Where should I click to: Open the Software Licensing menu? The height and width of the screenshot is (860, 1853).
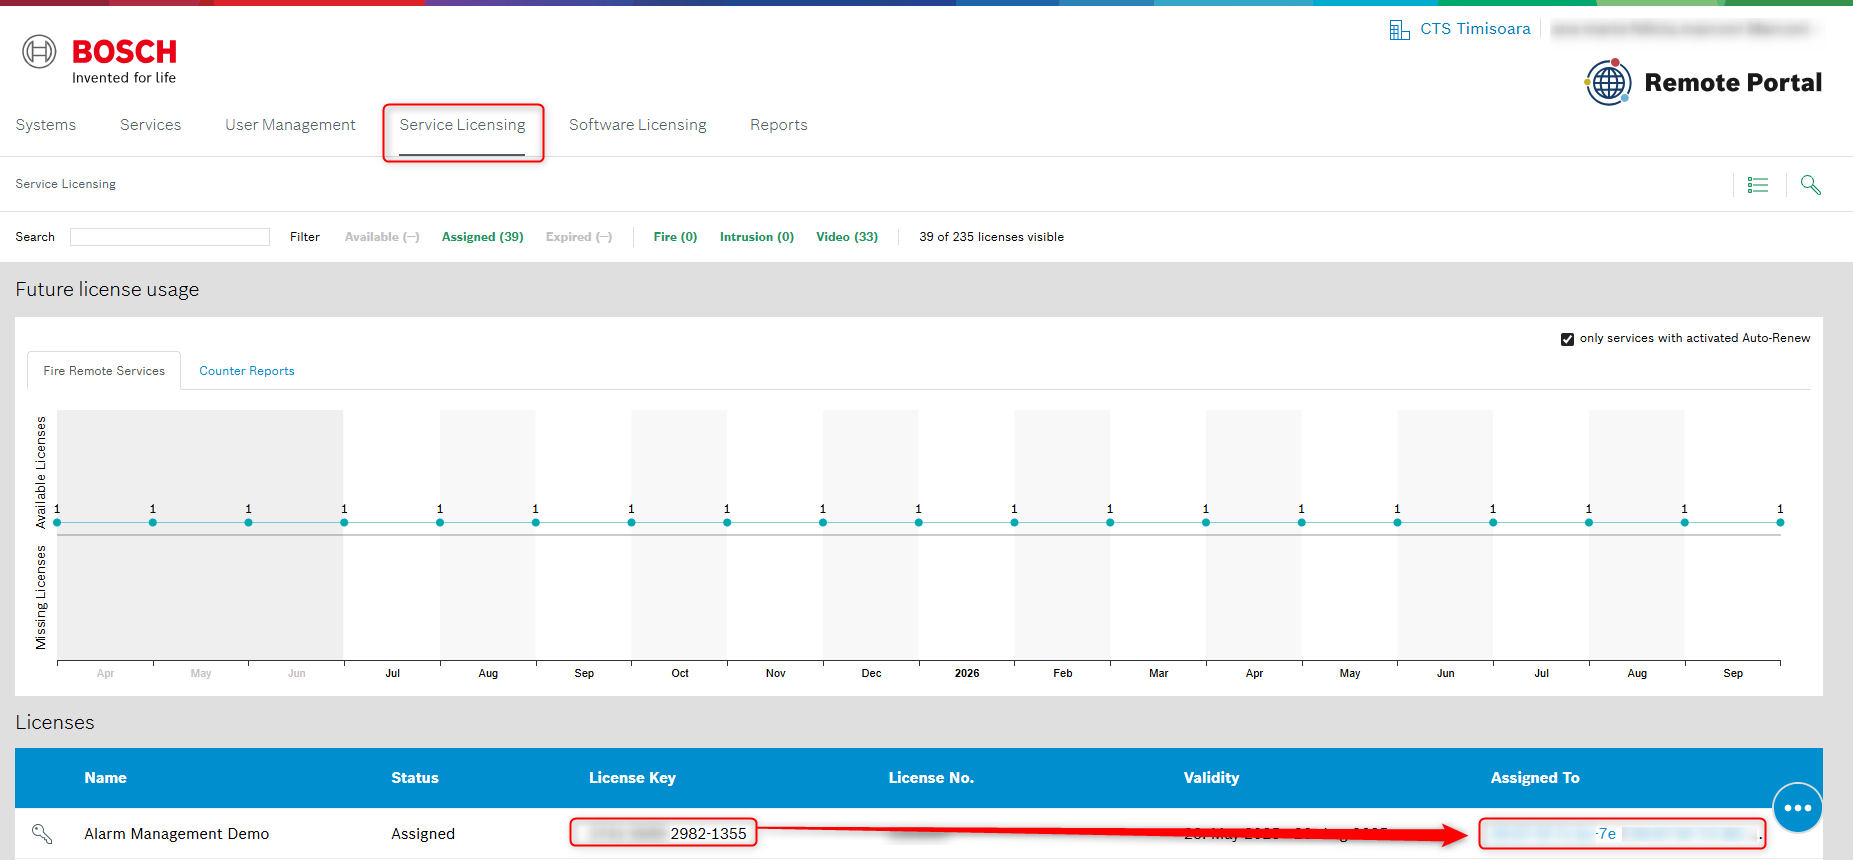637,125
